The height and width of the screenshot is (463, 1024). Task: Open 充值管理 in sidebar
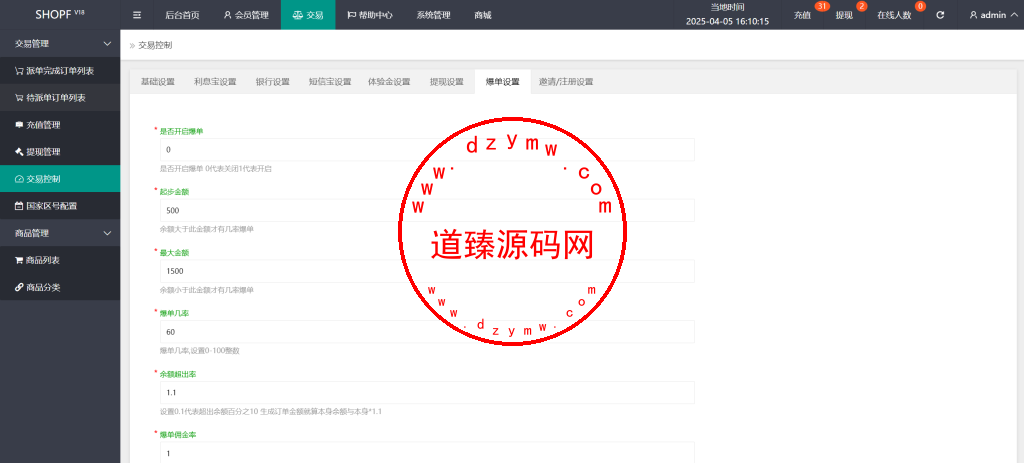(60, 125)
